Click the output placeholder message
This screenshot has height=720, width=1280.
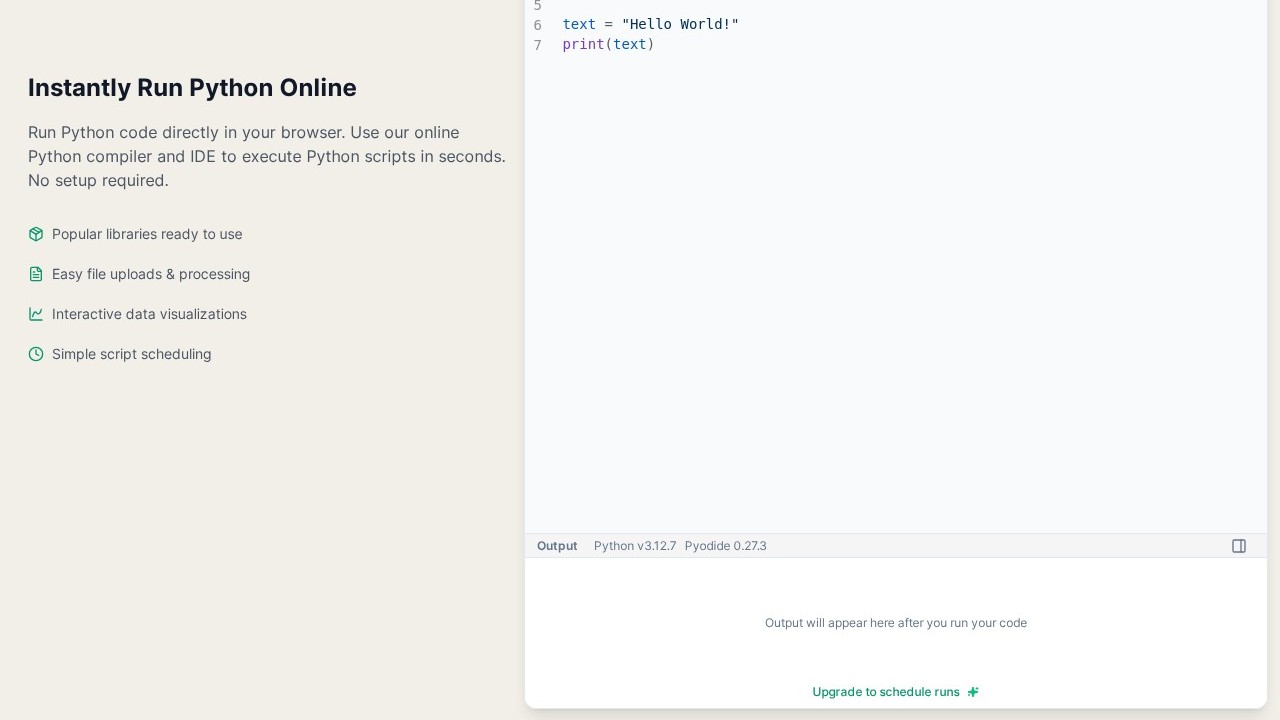(x=895, y=623)
